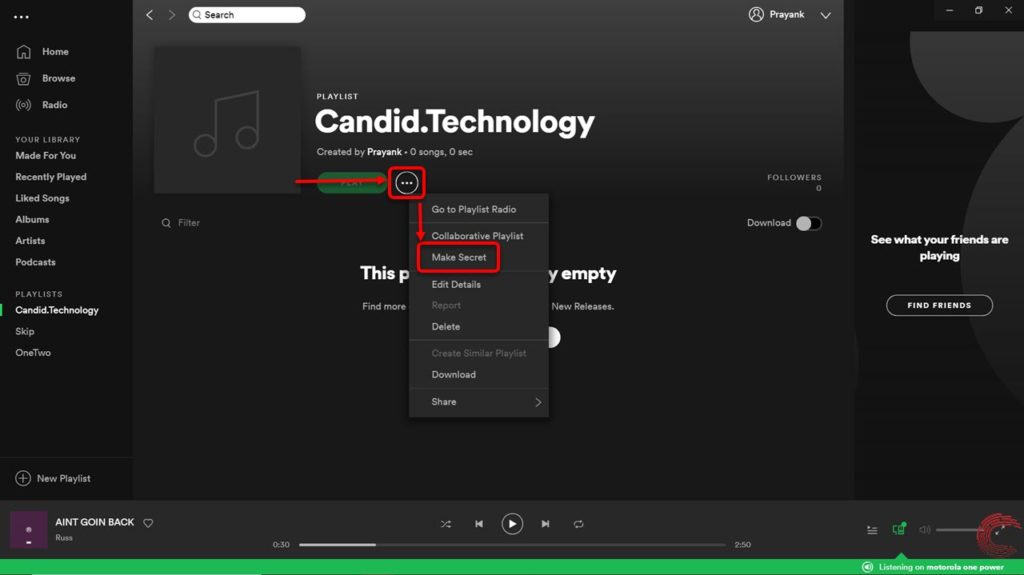Open Made For You library
The height and width of the screenshot is (575, 1024).
coord(46,156)
